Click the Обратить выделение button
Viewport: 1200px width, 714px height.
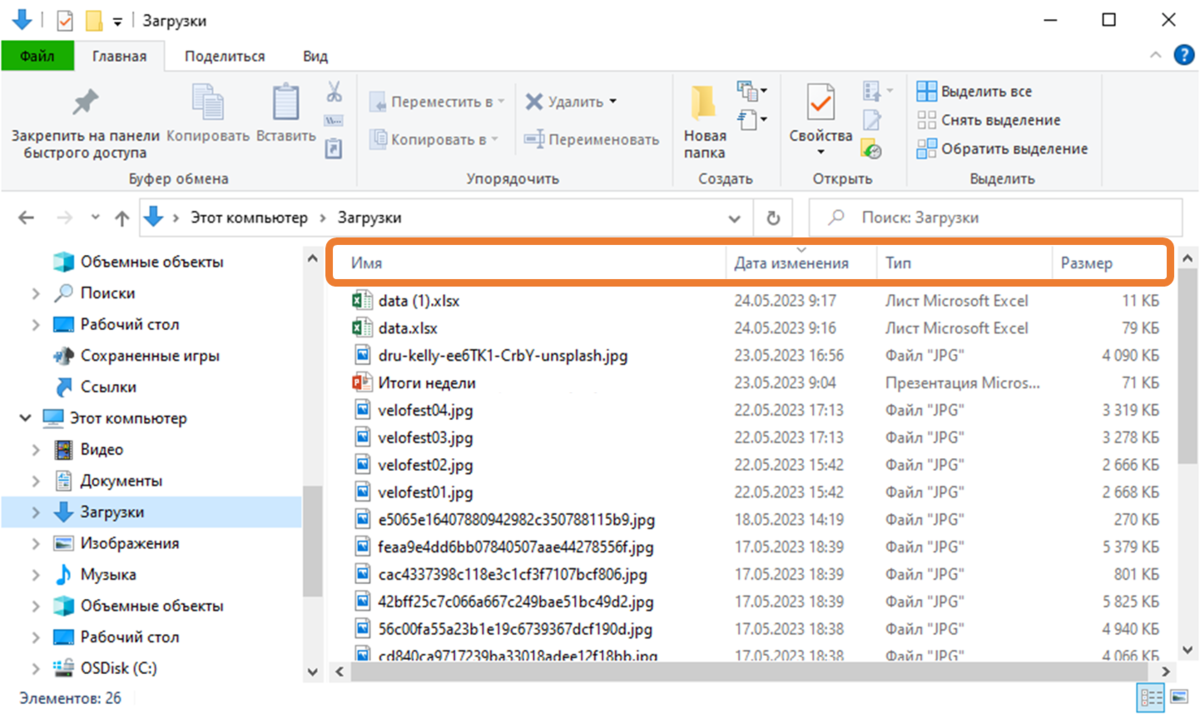(1003, 149)
